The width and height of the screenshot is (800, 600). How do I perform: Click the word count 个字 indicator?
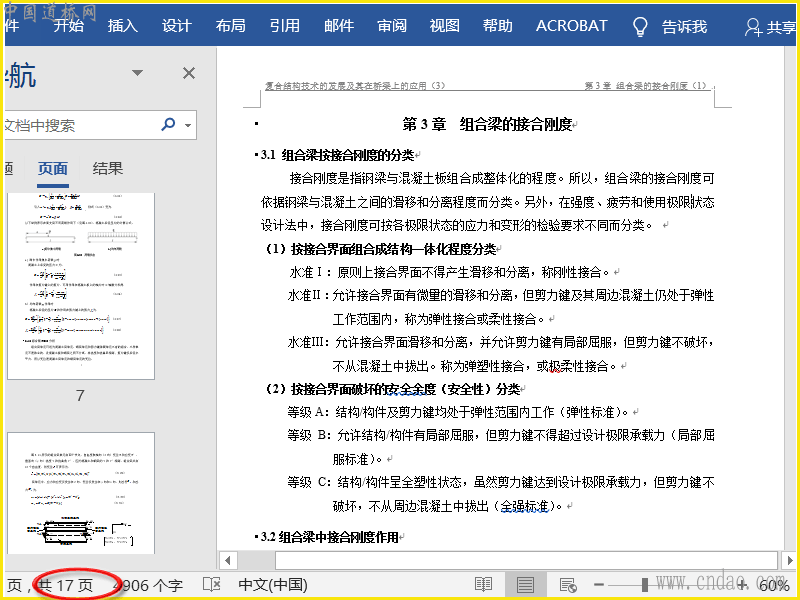pyautogui.click(x=148, y=585)
